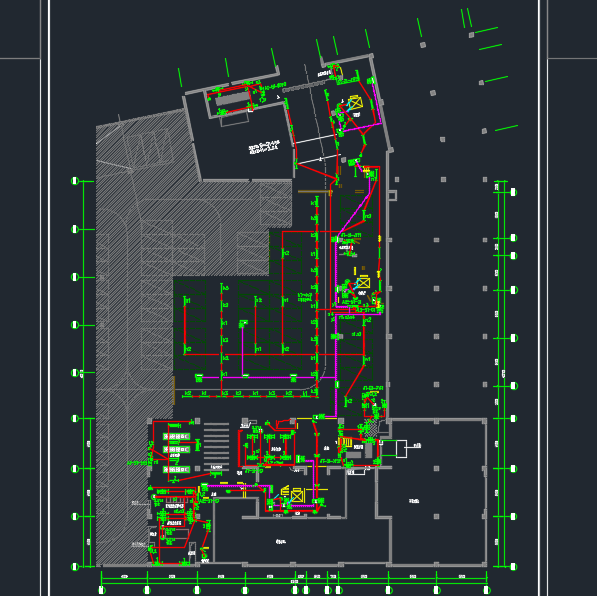Select the long horizontal magenta line below the parking bays

pos(268,377)
